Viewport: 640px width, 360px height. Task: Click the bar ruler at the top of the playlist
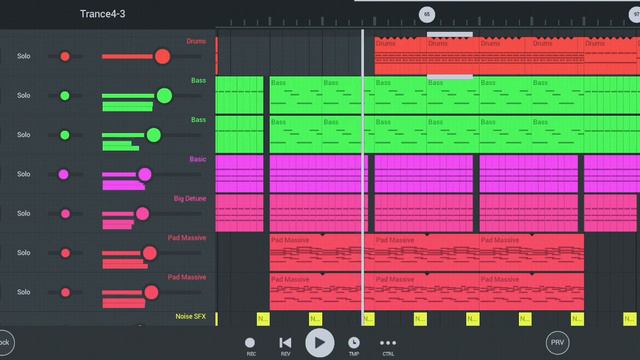click(428, 21)
